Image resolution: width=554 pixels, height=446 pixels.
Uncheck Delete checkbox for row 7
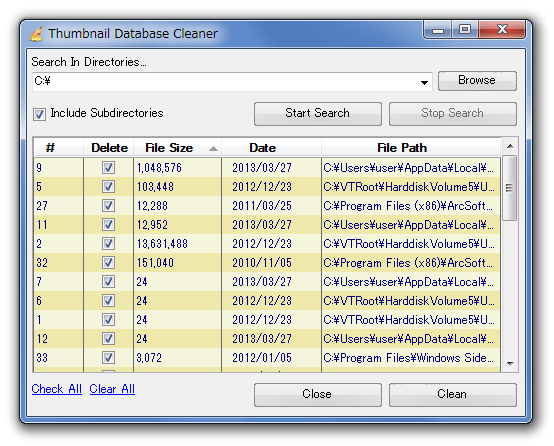(108, 282)
